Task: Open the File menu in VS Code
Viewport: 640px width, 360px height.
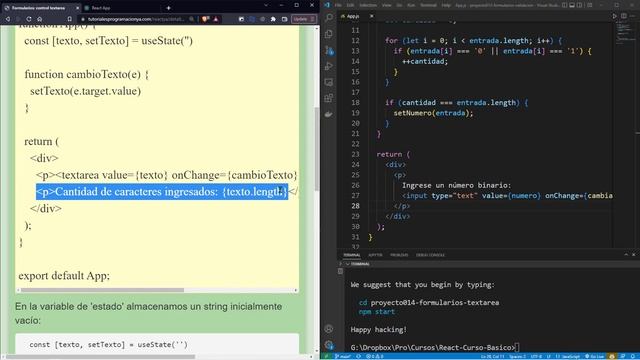Action: [338, 5]
